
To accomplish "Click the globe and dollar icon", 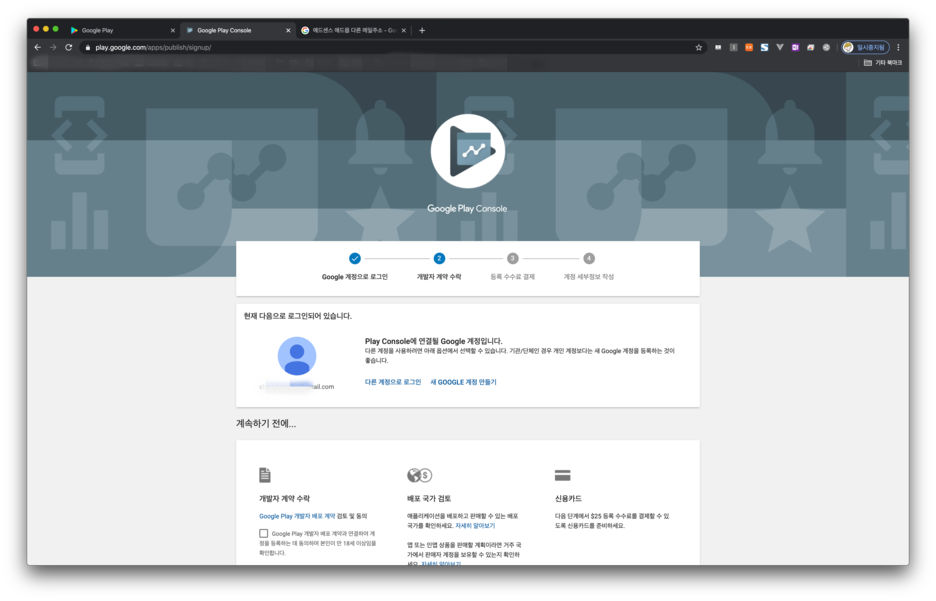I will pos(419,475).
